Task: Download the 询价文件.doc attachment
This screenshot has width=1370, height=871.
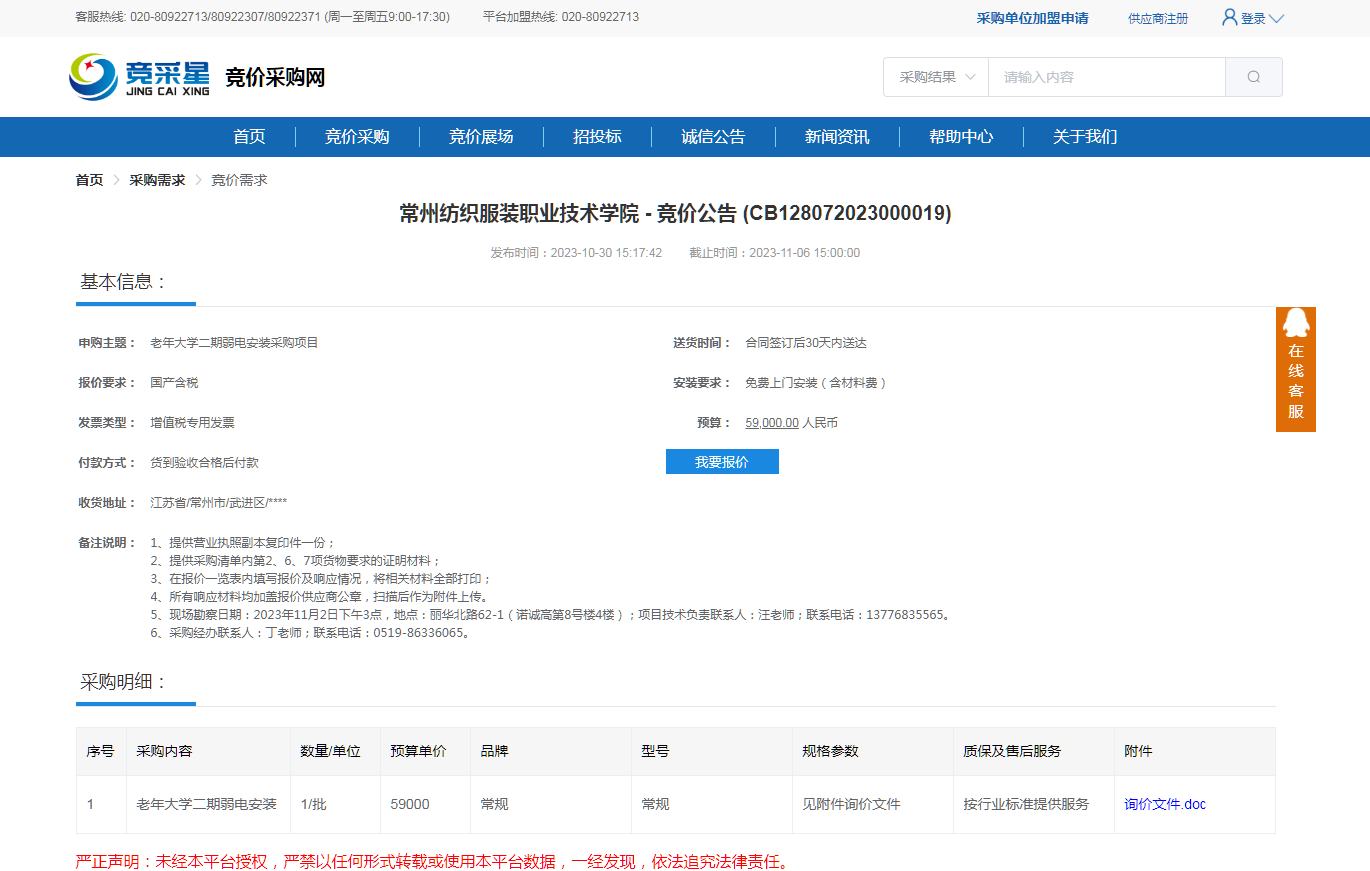Action: tap(1165, 804)
